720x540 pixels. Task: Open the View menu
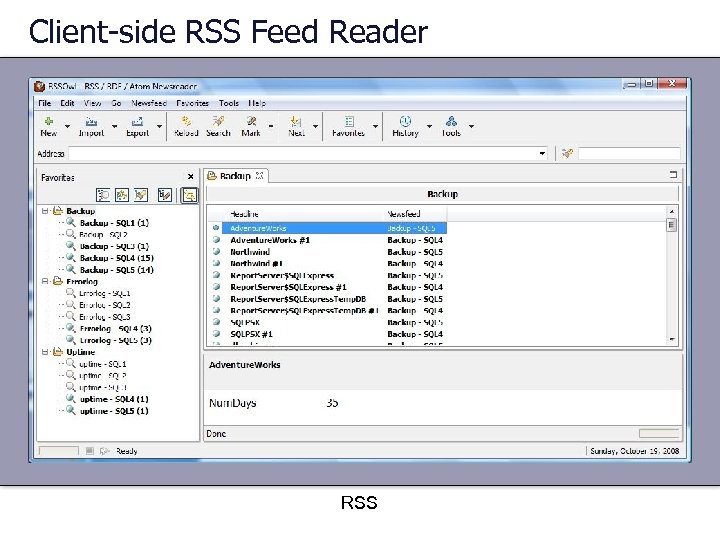92,103
